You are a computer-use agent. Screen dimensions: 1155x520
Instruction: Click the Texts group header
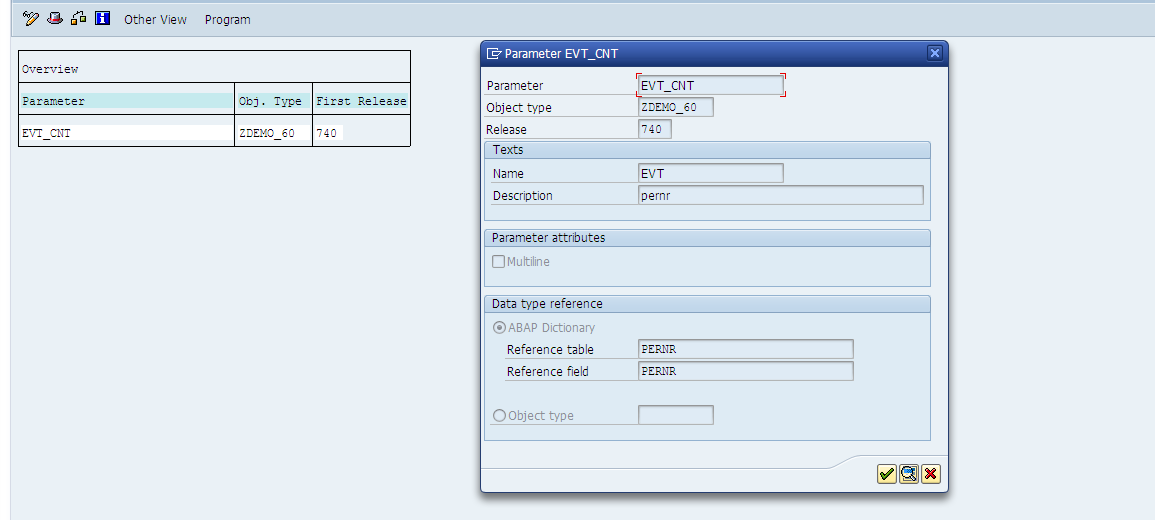(707, 150)
